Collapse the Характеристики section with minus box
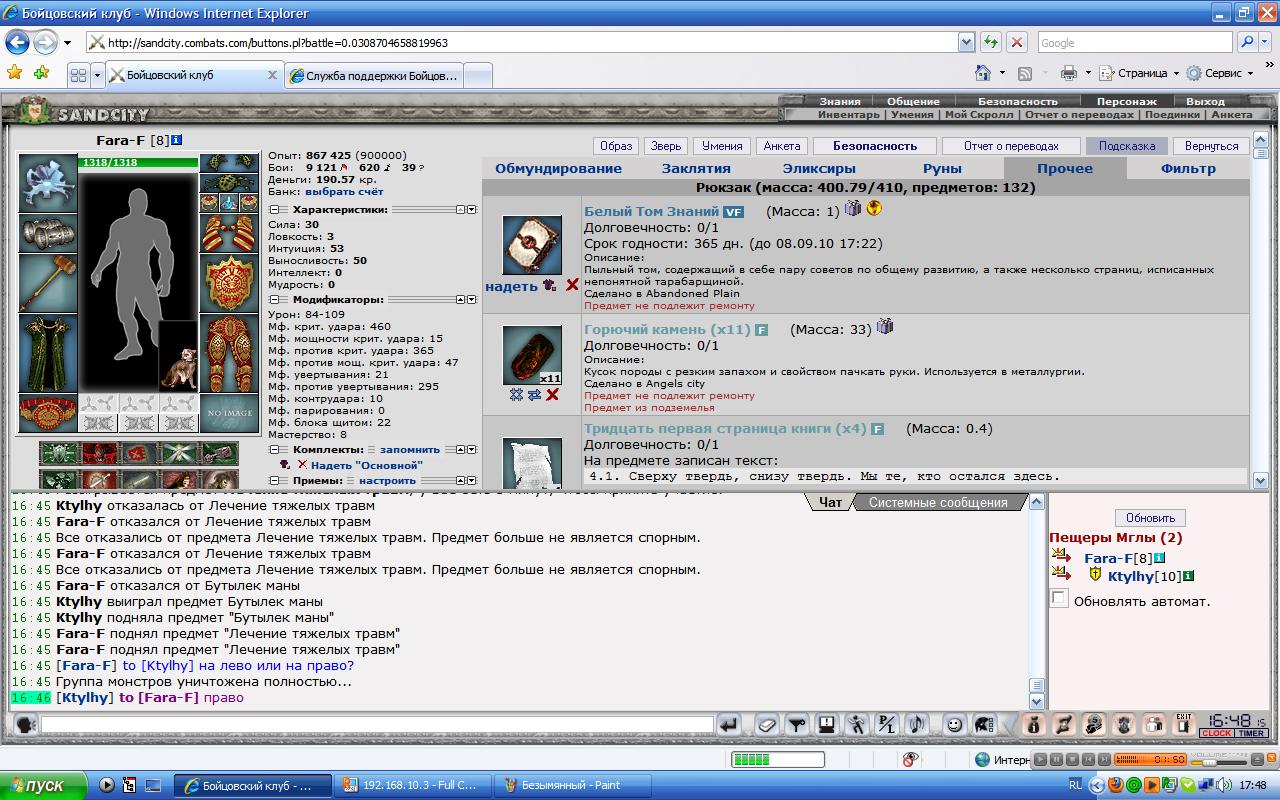The width and height of the screenshot is (1280, 800). [x=274, y=210]
